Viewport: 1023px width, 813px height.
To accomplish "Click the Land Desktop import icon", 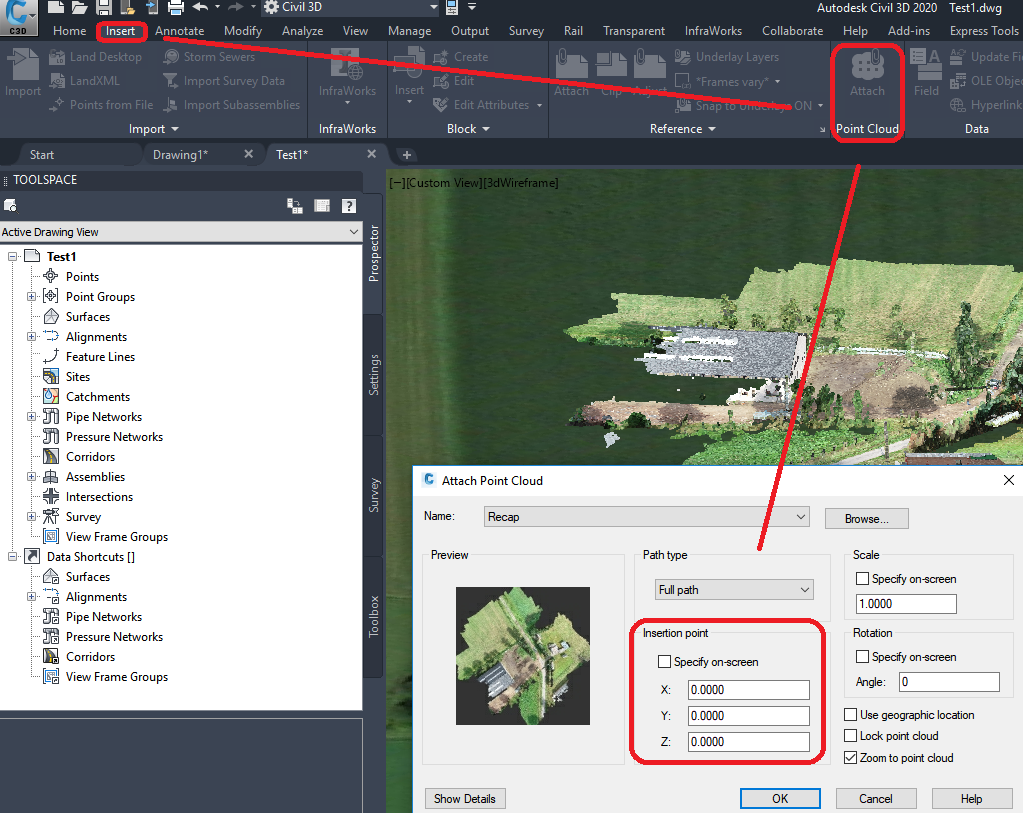I will click(x=57, y=57).
